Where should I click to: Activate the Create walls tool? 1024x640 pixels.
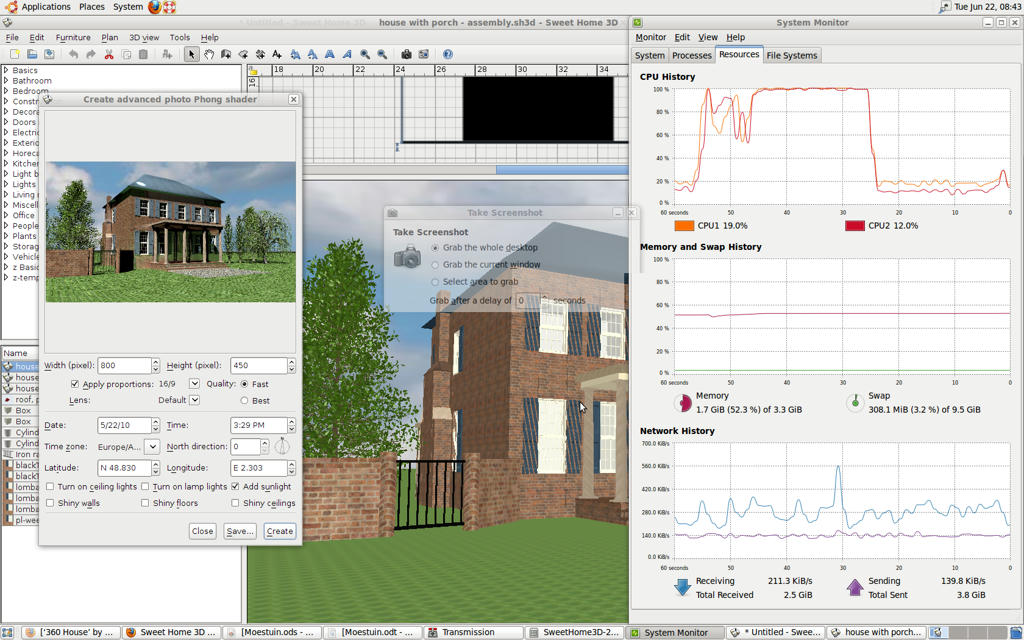(x=226, y=54)
